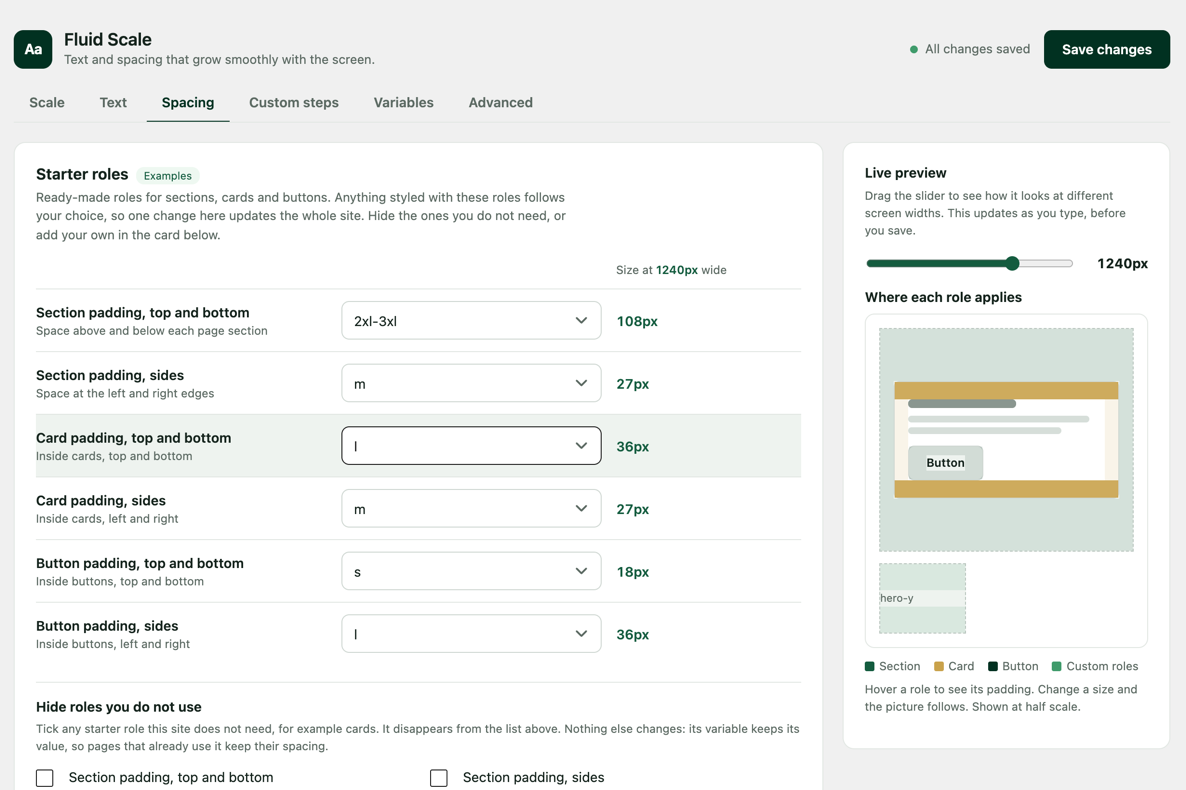Viewport: 1186px width, 790px height.
Task: Tick the Section padding, sides checkbox
Action: point(439,778)
